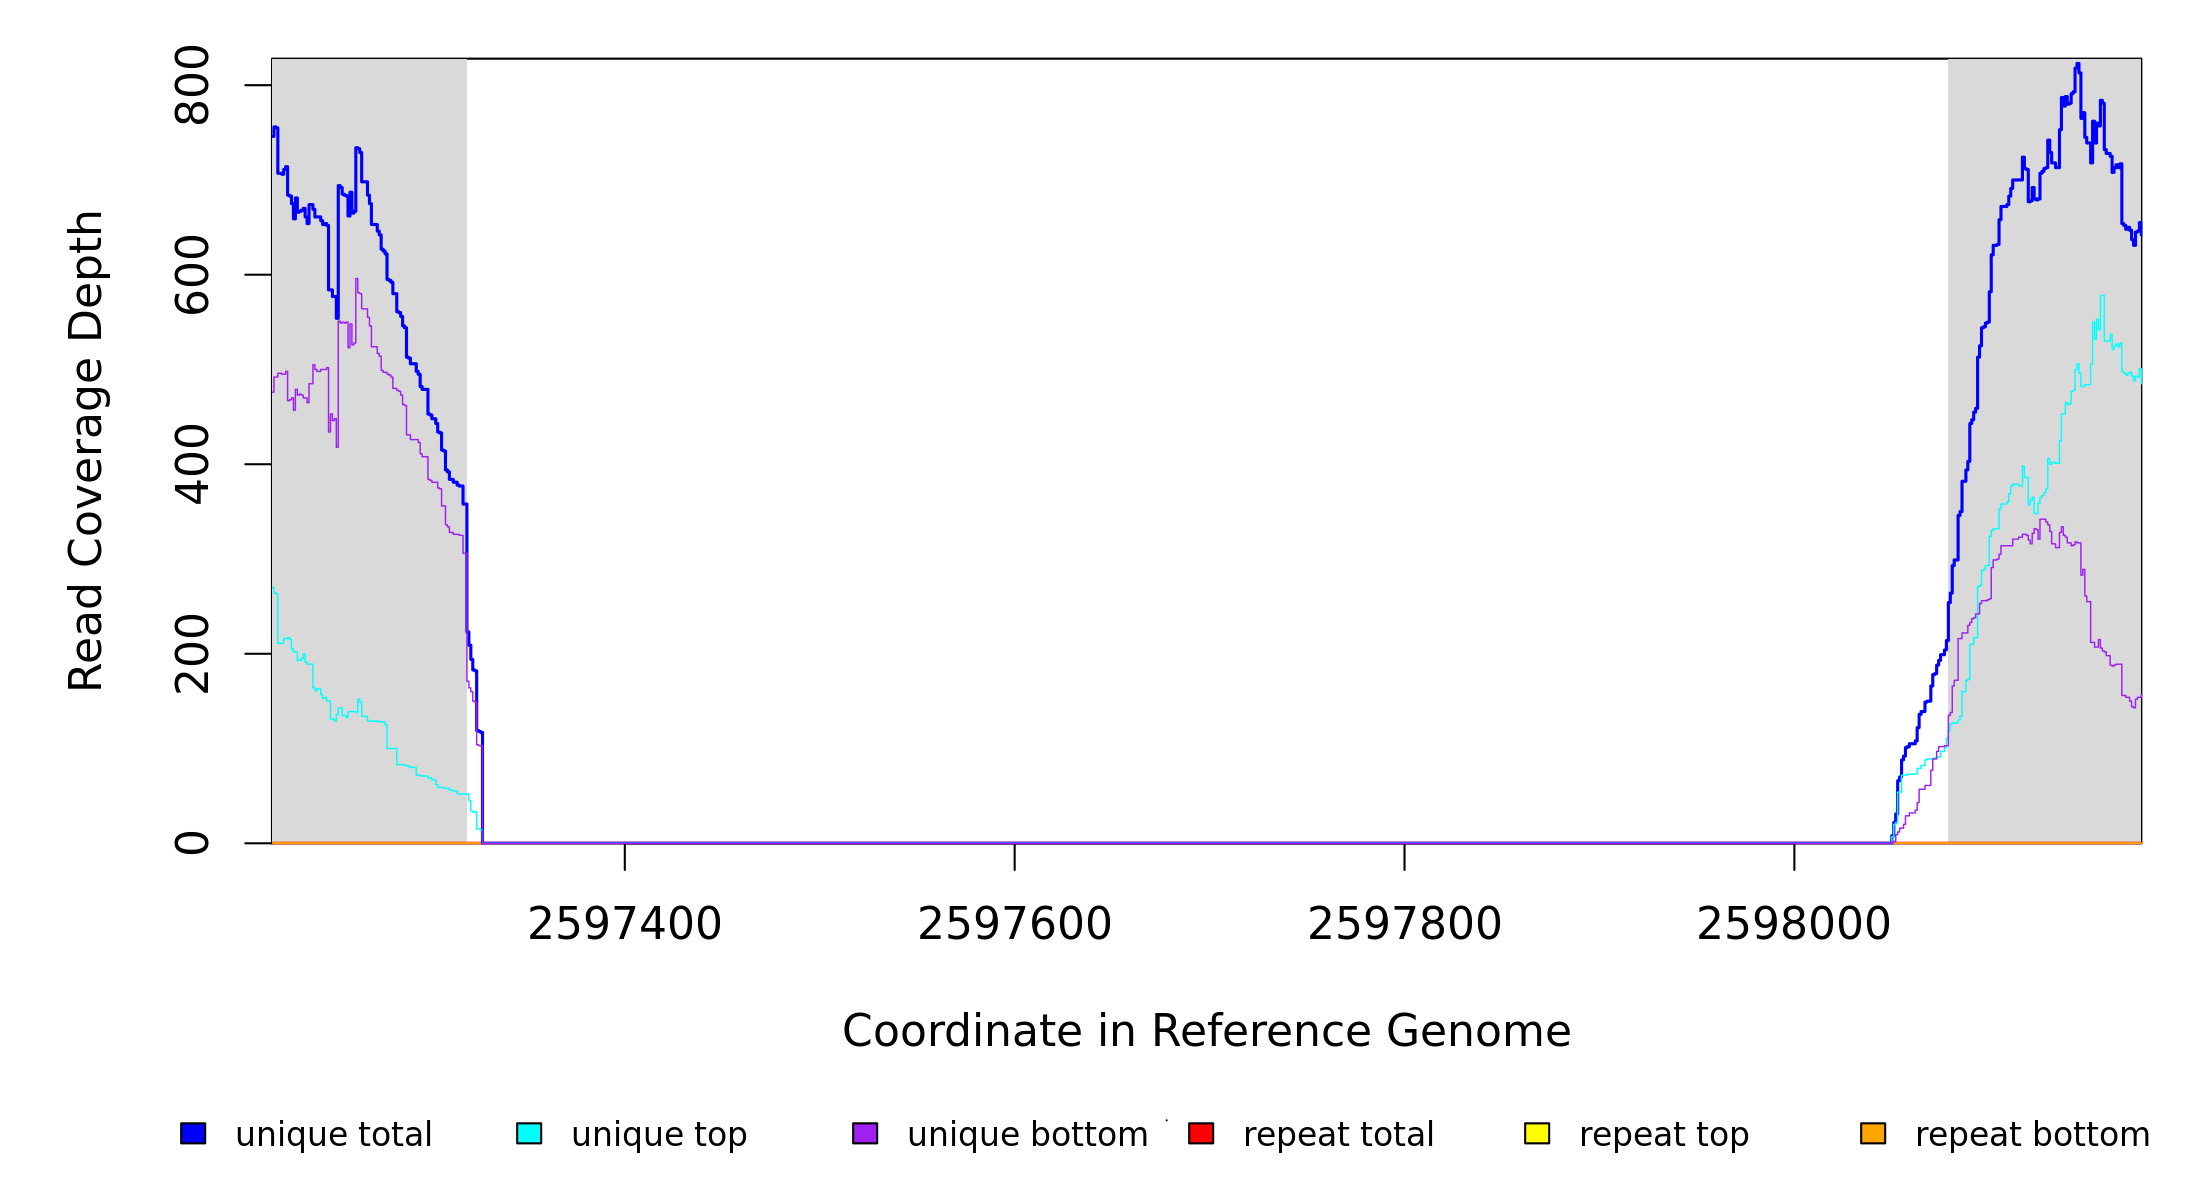Click the blue unique total legend swatch
Image resolution: width=2200 pixels, height=1200 pixels.
(193, 1133)
